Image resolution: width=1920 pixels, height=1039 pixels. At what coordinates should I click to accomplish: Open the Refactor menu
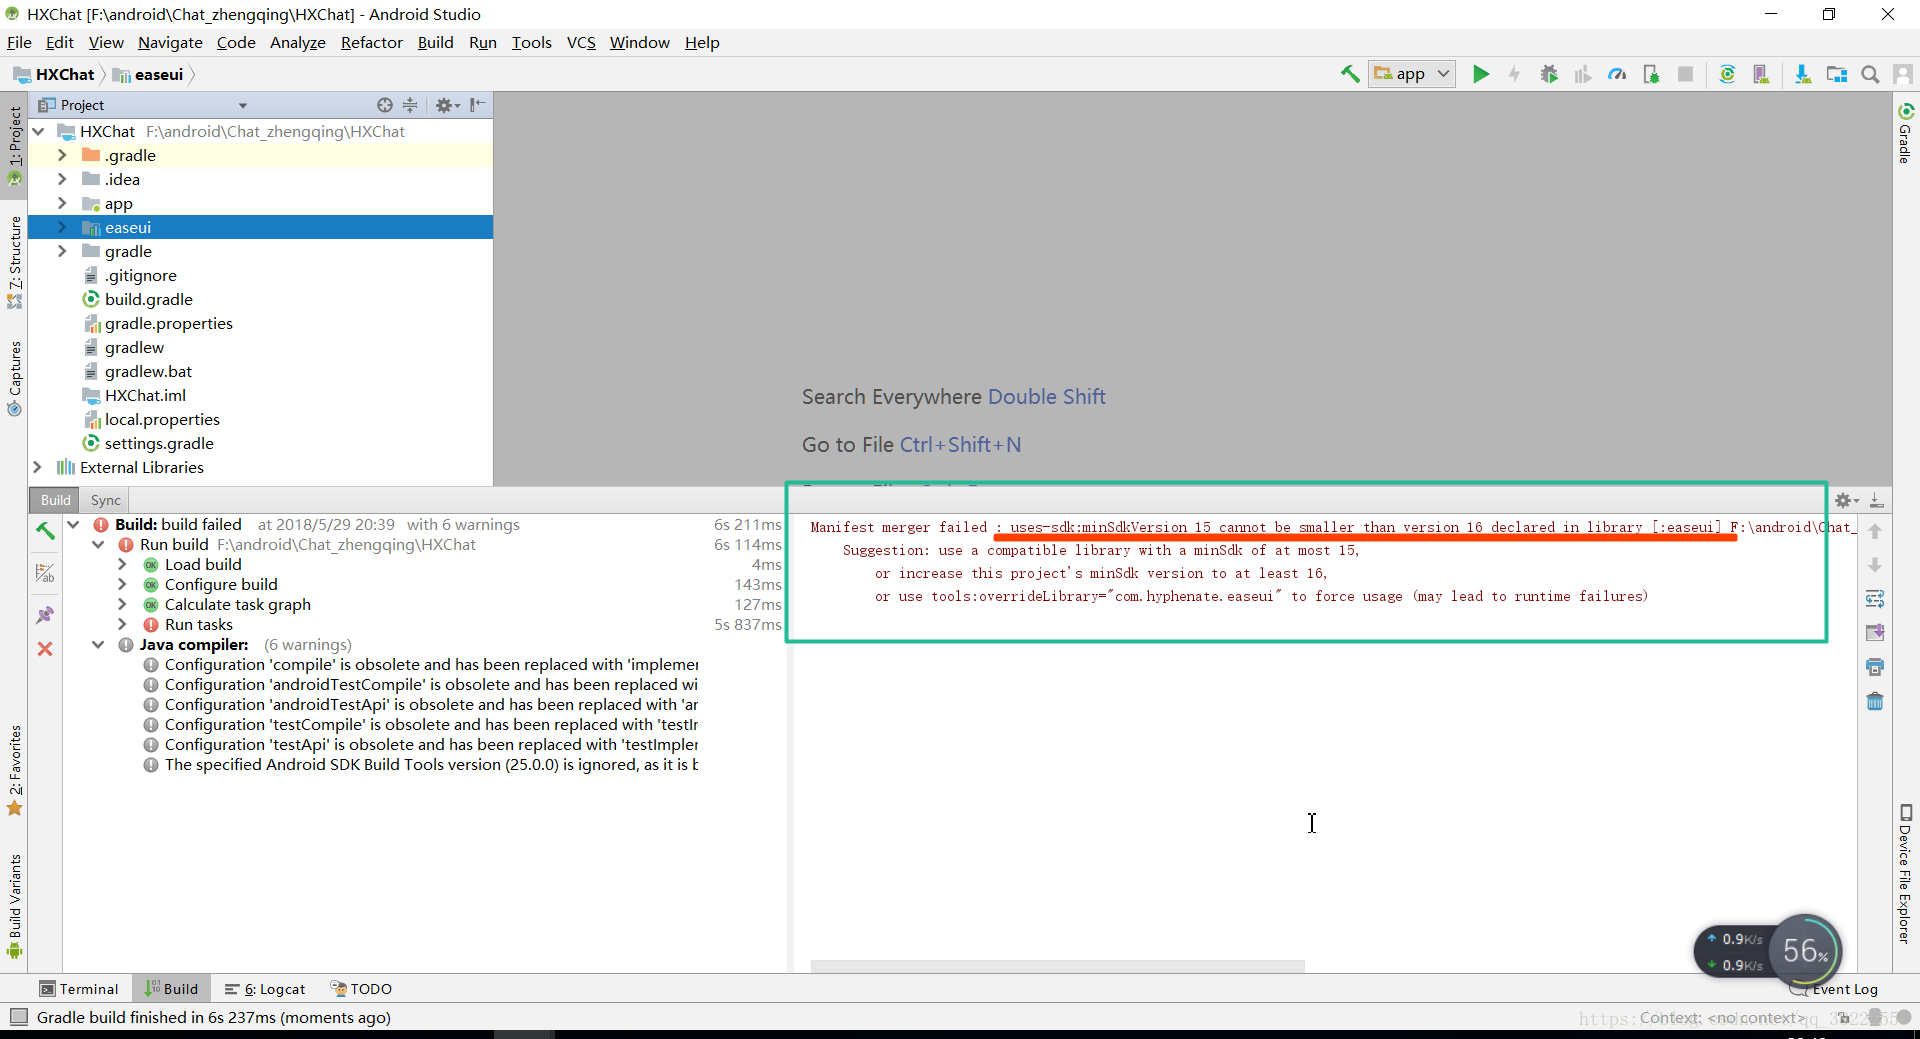coord(371,42)
